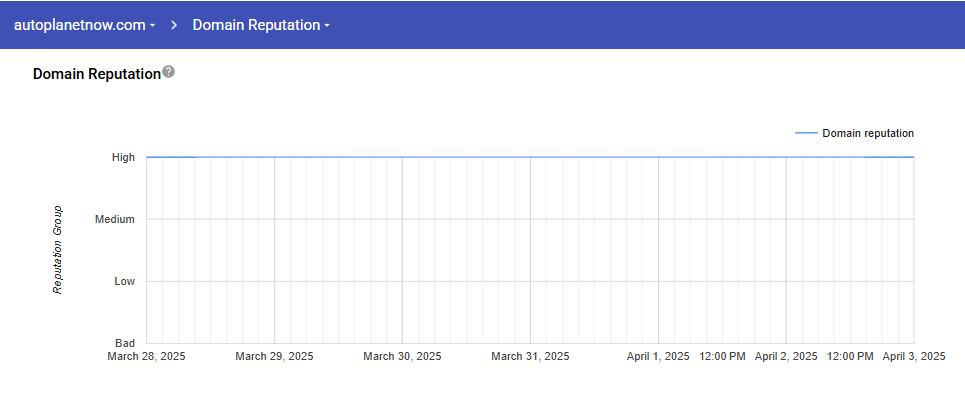Select March 29, 2025 on the date axis

coord(274,356)
